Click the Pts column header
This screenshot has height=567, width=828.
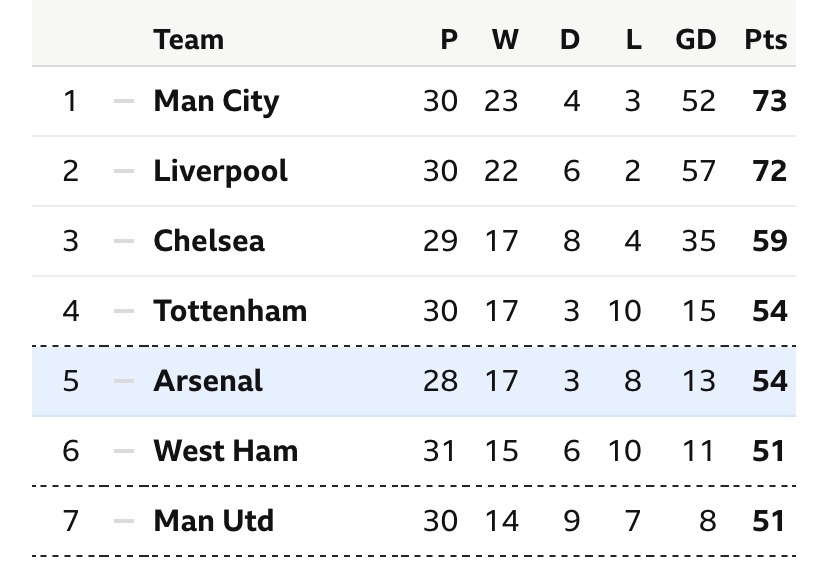tap(766, 40)
